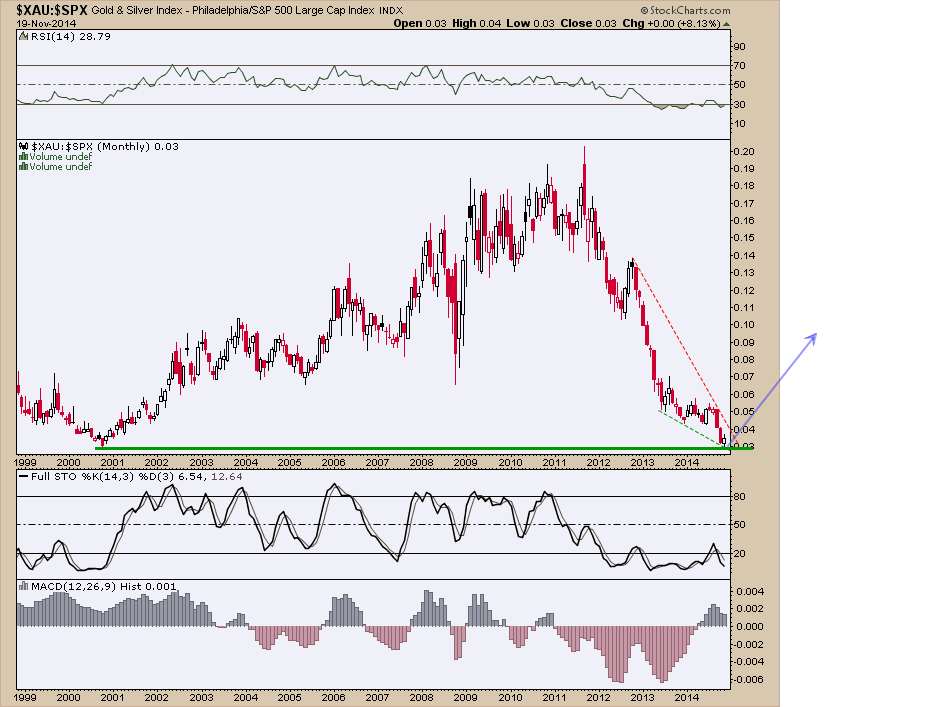Click 2011 on the price chart time axis

point(555,463)
